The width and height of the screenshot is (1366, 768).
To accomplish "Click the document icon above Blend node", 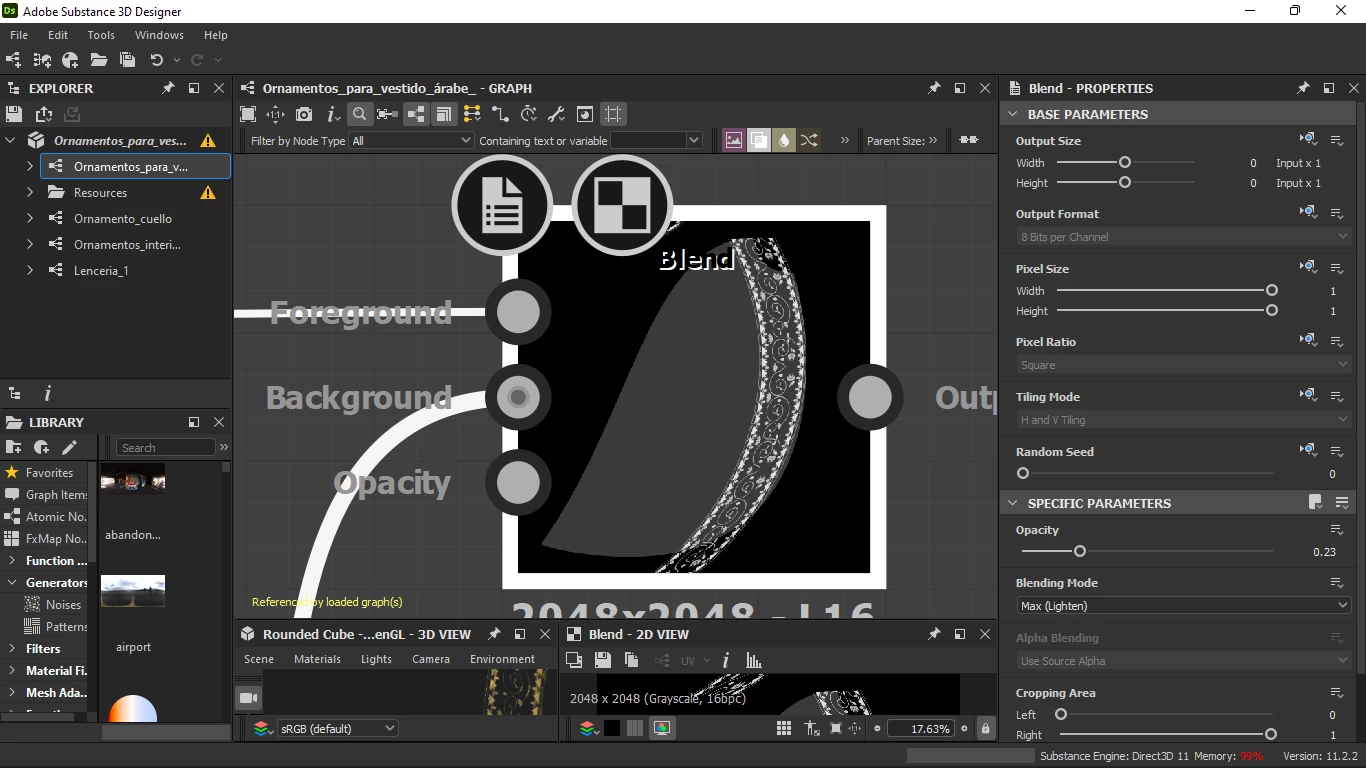I will tap(502, 206).
